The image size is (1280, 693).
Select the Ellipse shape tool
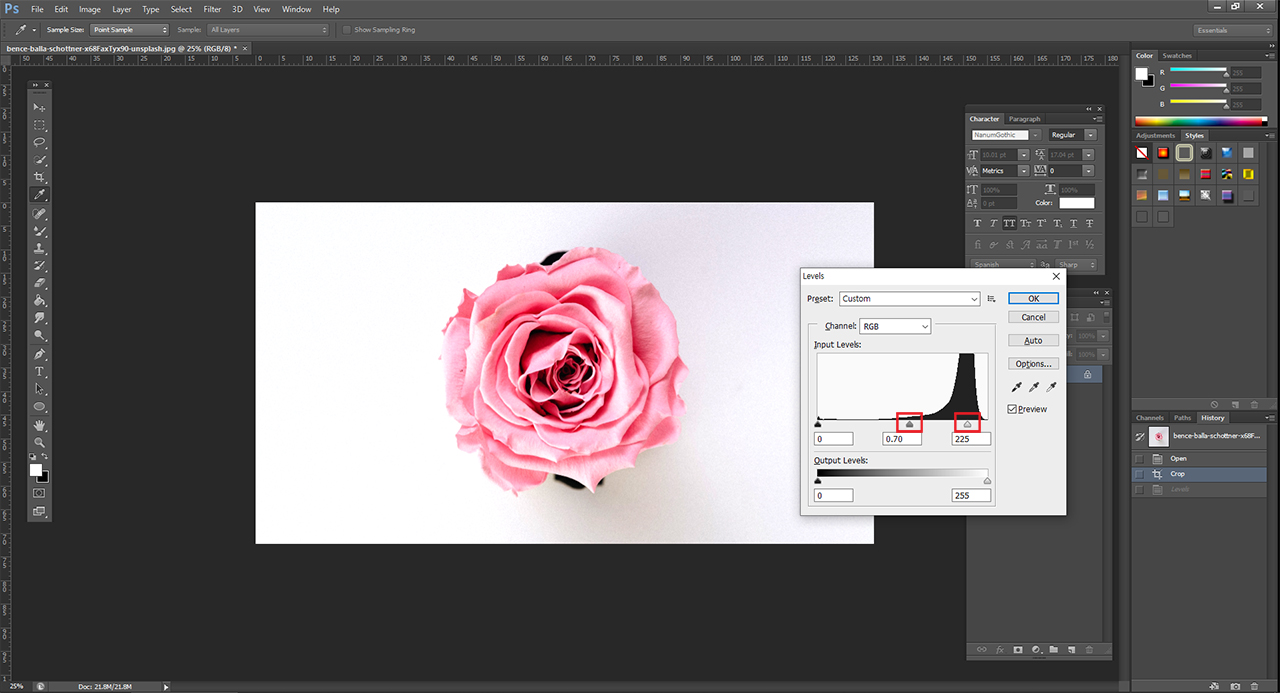40,407
